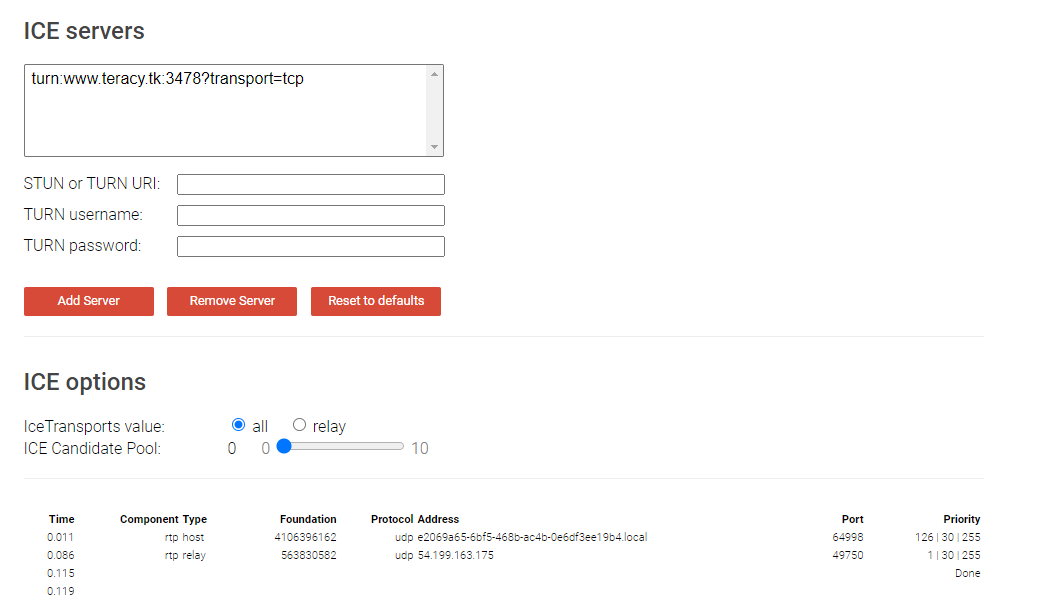
Task: Focus the TURN password field
Action: (311, 247)
